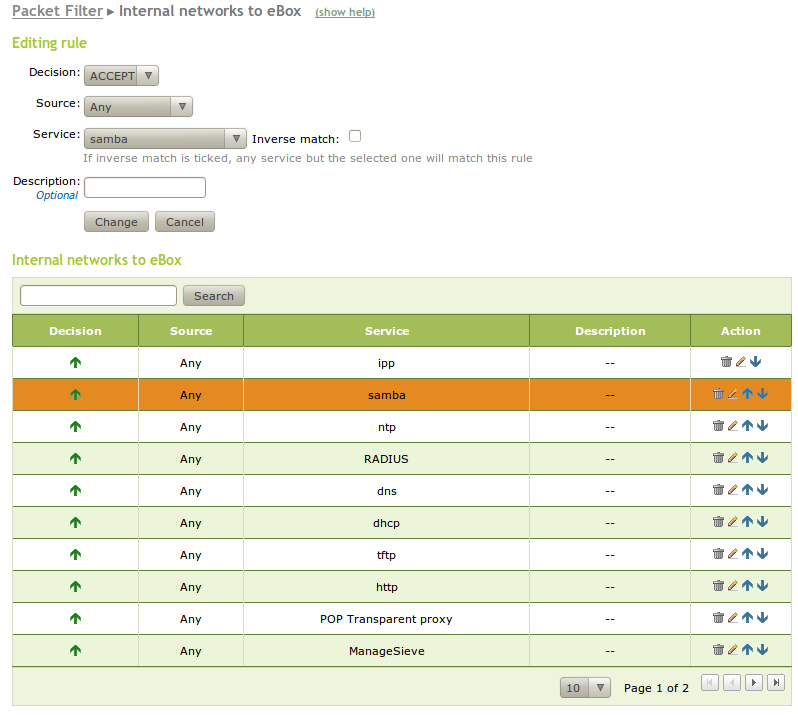Click the Description text field
This screenshot has width=798, height=715.
tap(145, 187)
